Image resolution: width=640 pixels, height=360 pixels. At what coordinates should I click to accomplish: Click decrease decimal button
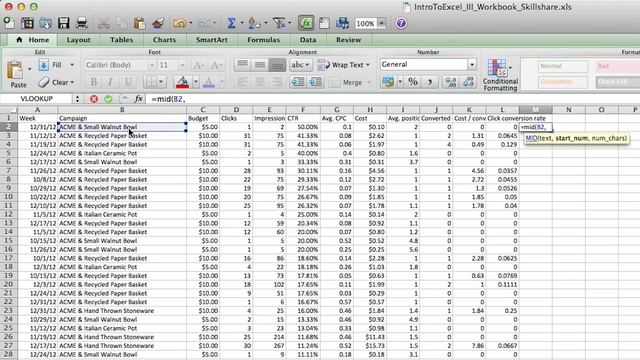point(468,82)
